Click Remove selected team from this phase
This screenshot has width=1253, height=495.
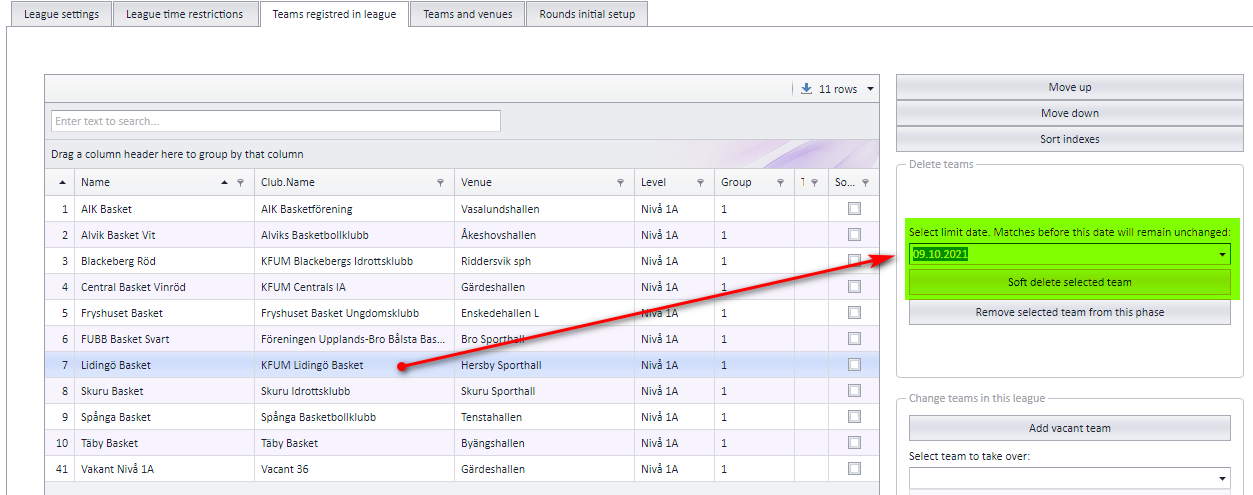click(x=1069, y=312)
